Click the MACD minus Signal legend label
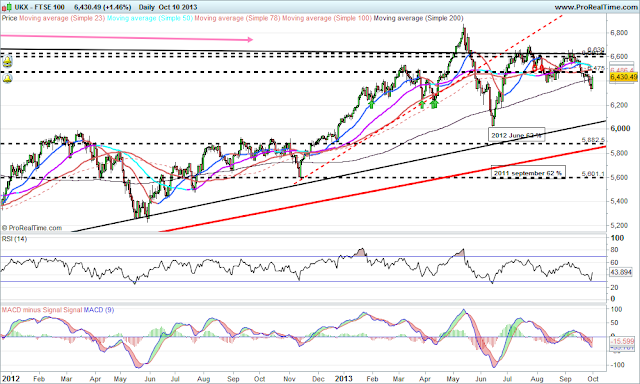640x384 pixels. coord(32,310)
